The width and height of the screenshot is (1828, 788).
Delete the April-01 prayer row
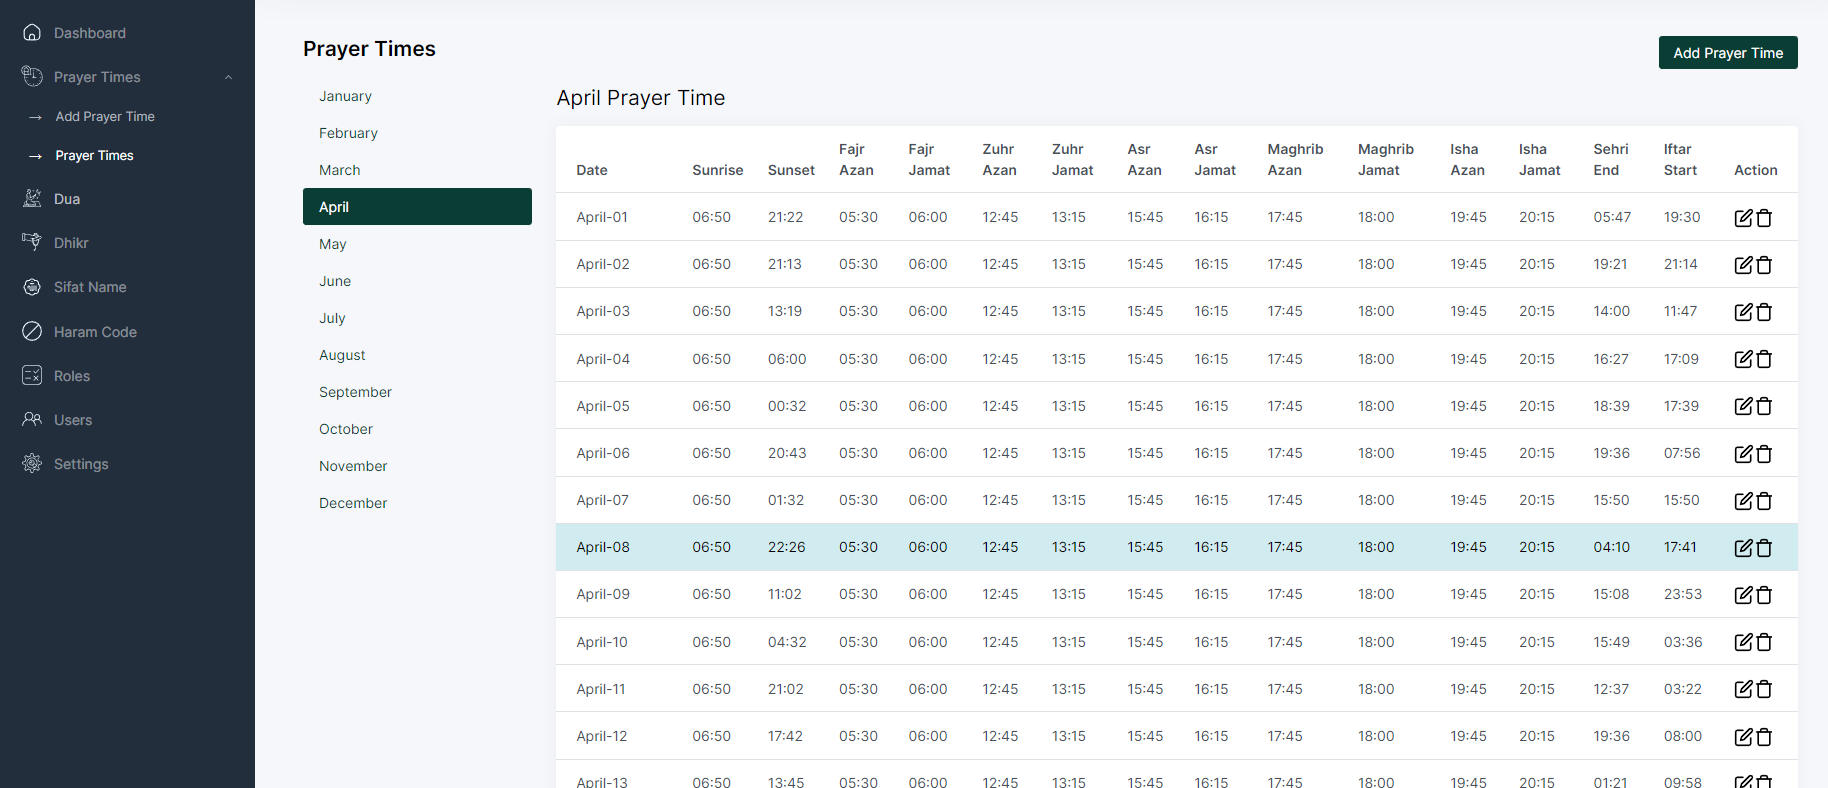coord(1764,218)
